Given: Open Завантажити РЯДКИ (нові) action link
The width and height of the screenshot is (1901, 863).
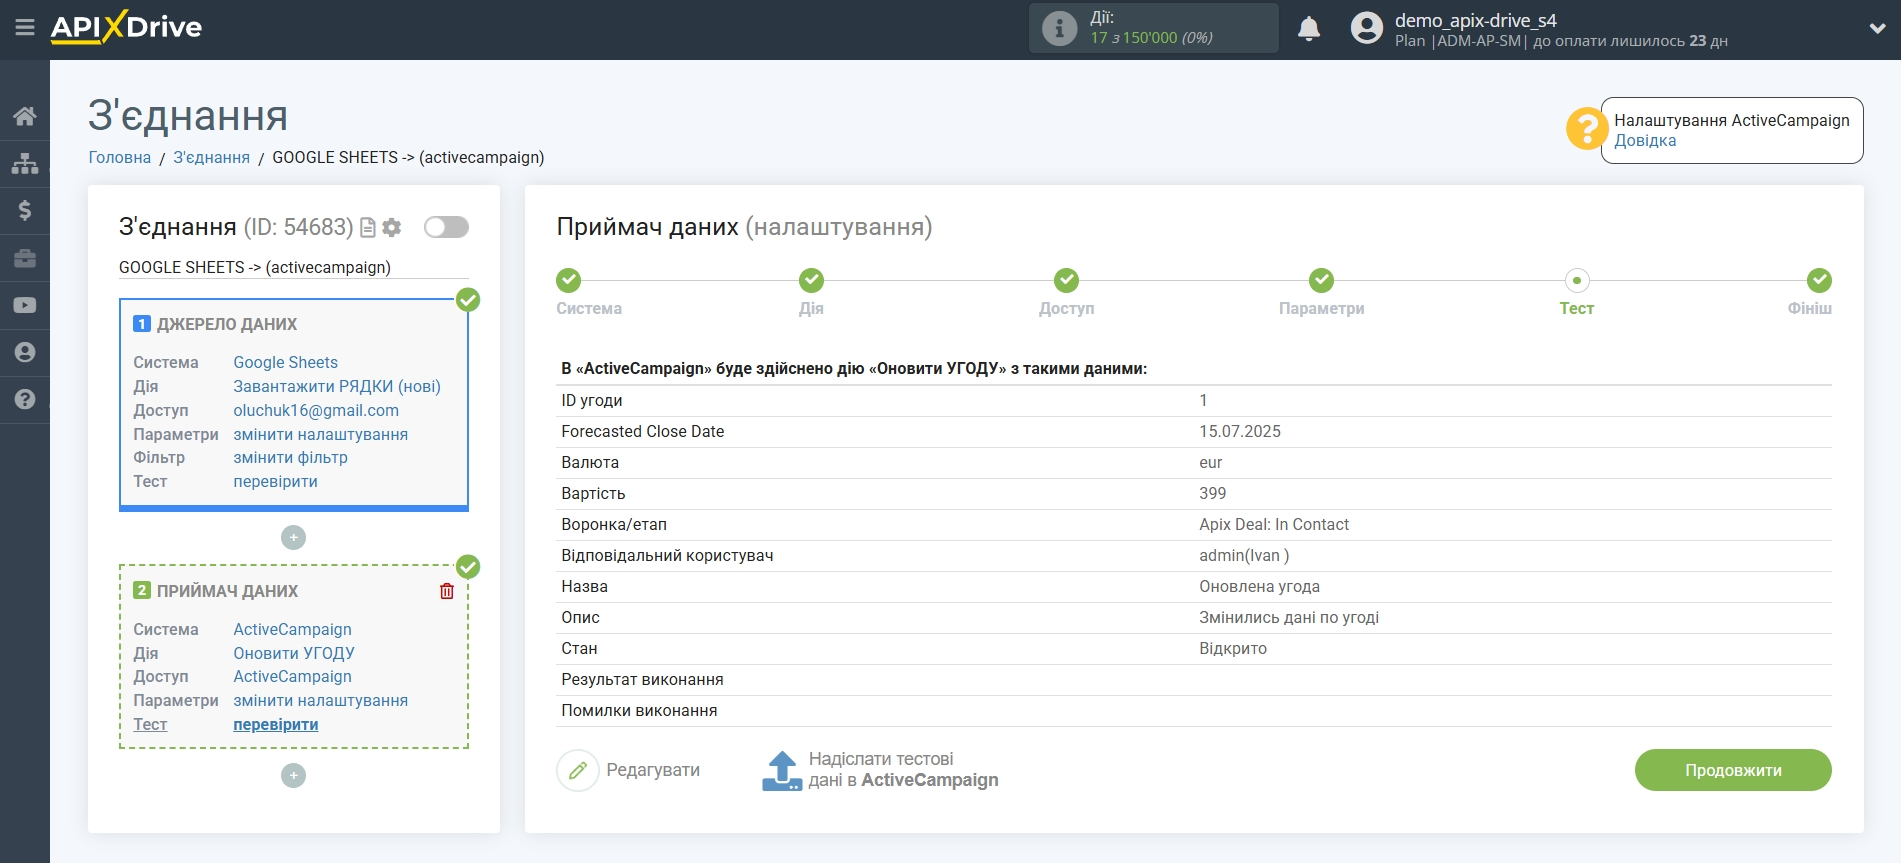Looking at the screenshot, I should click(x=337, y=387).
